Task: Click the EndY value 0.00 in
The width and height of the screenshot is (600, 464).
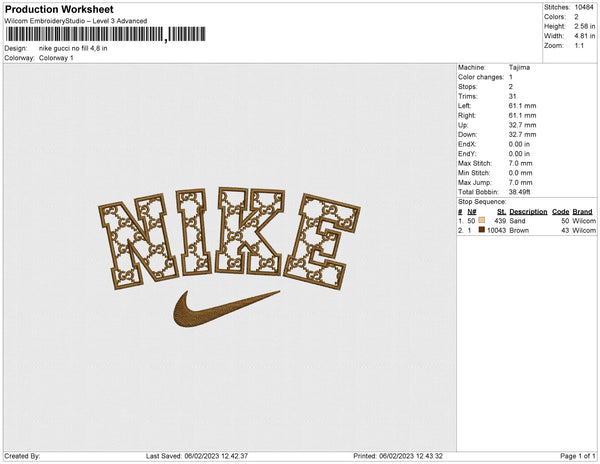Action: 519,154
